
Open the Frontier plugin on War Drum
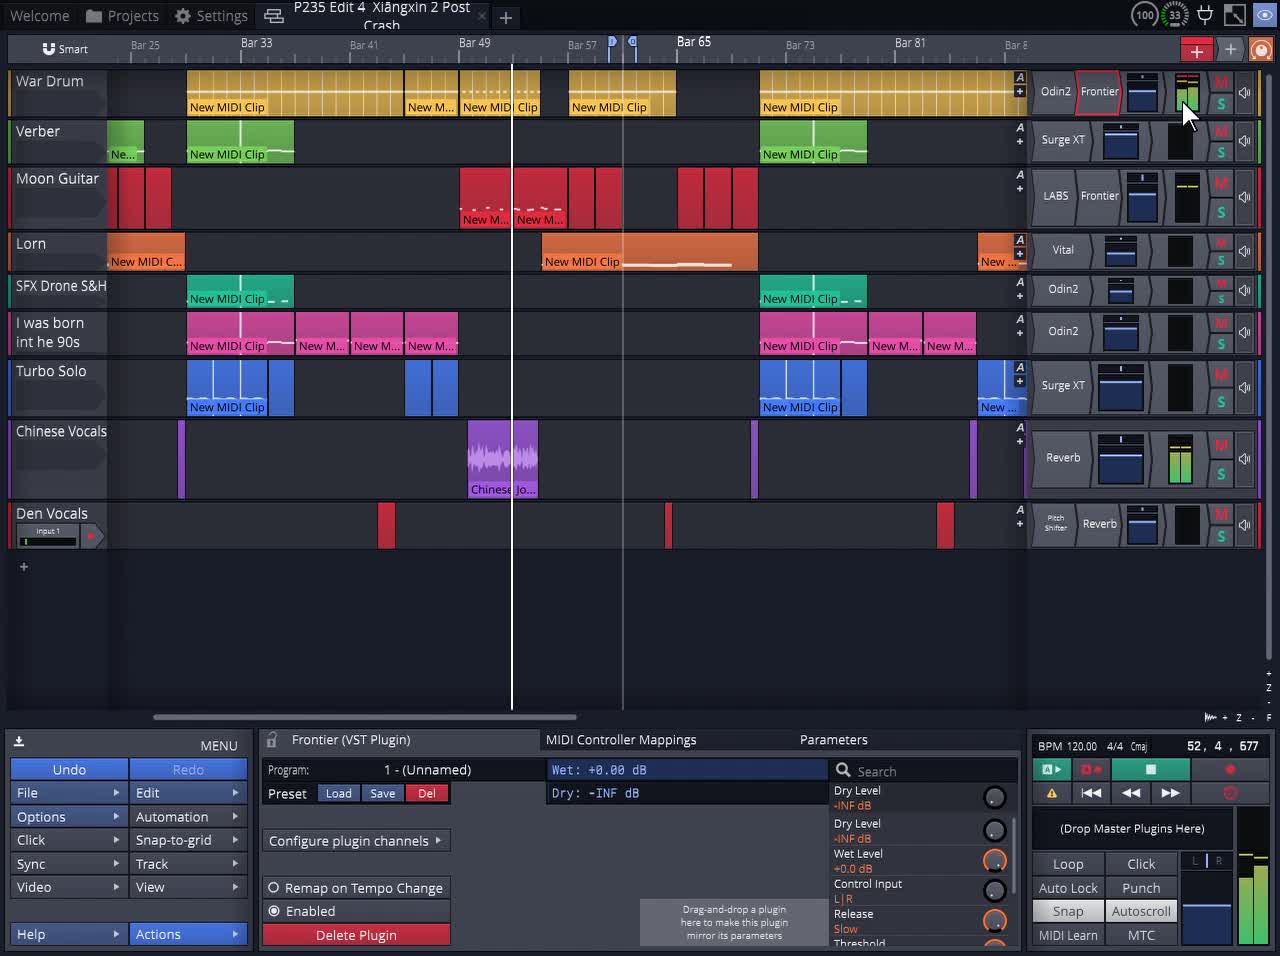point(1099,92)
